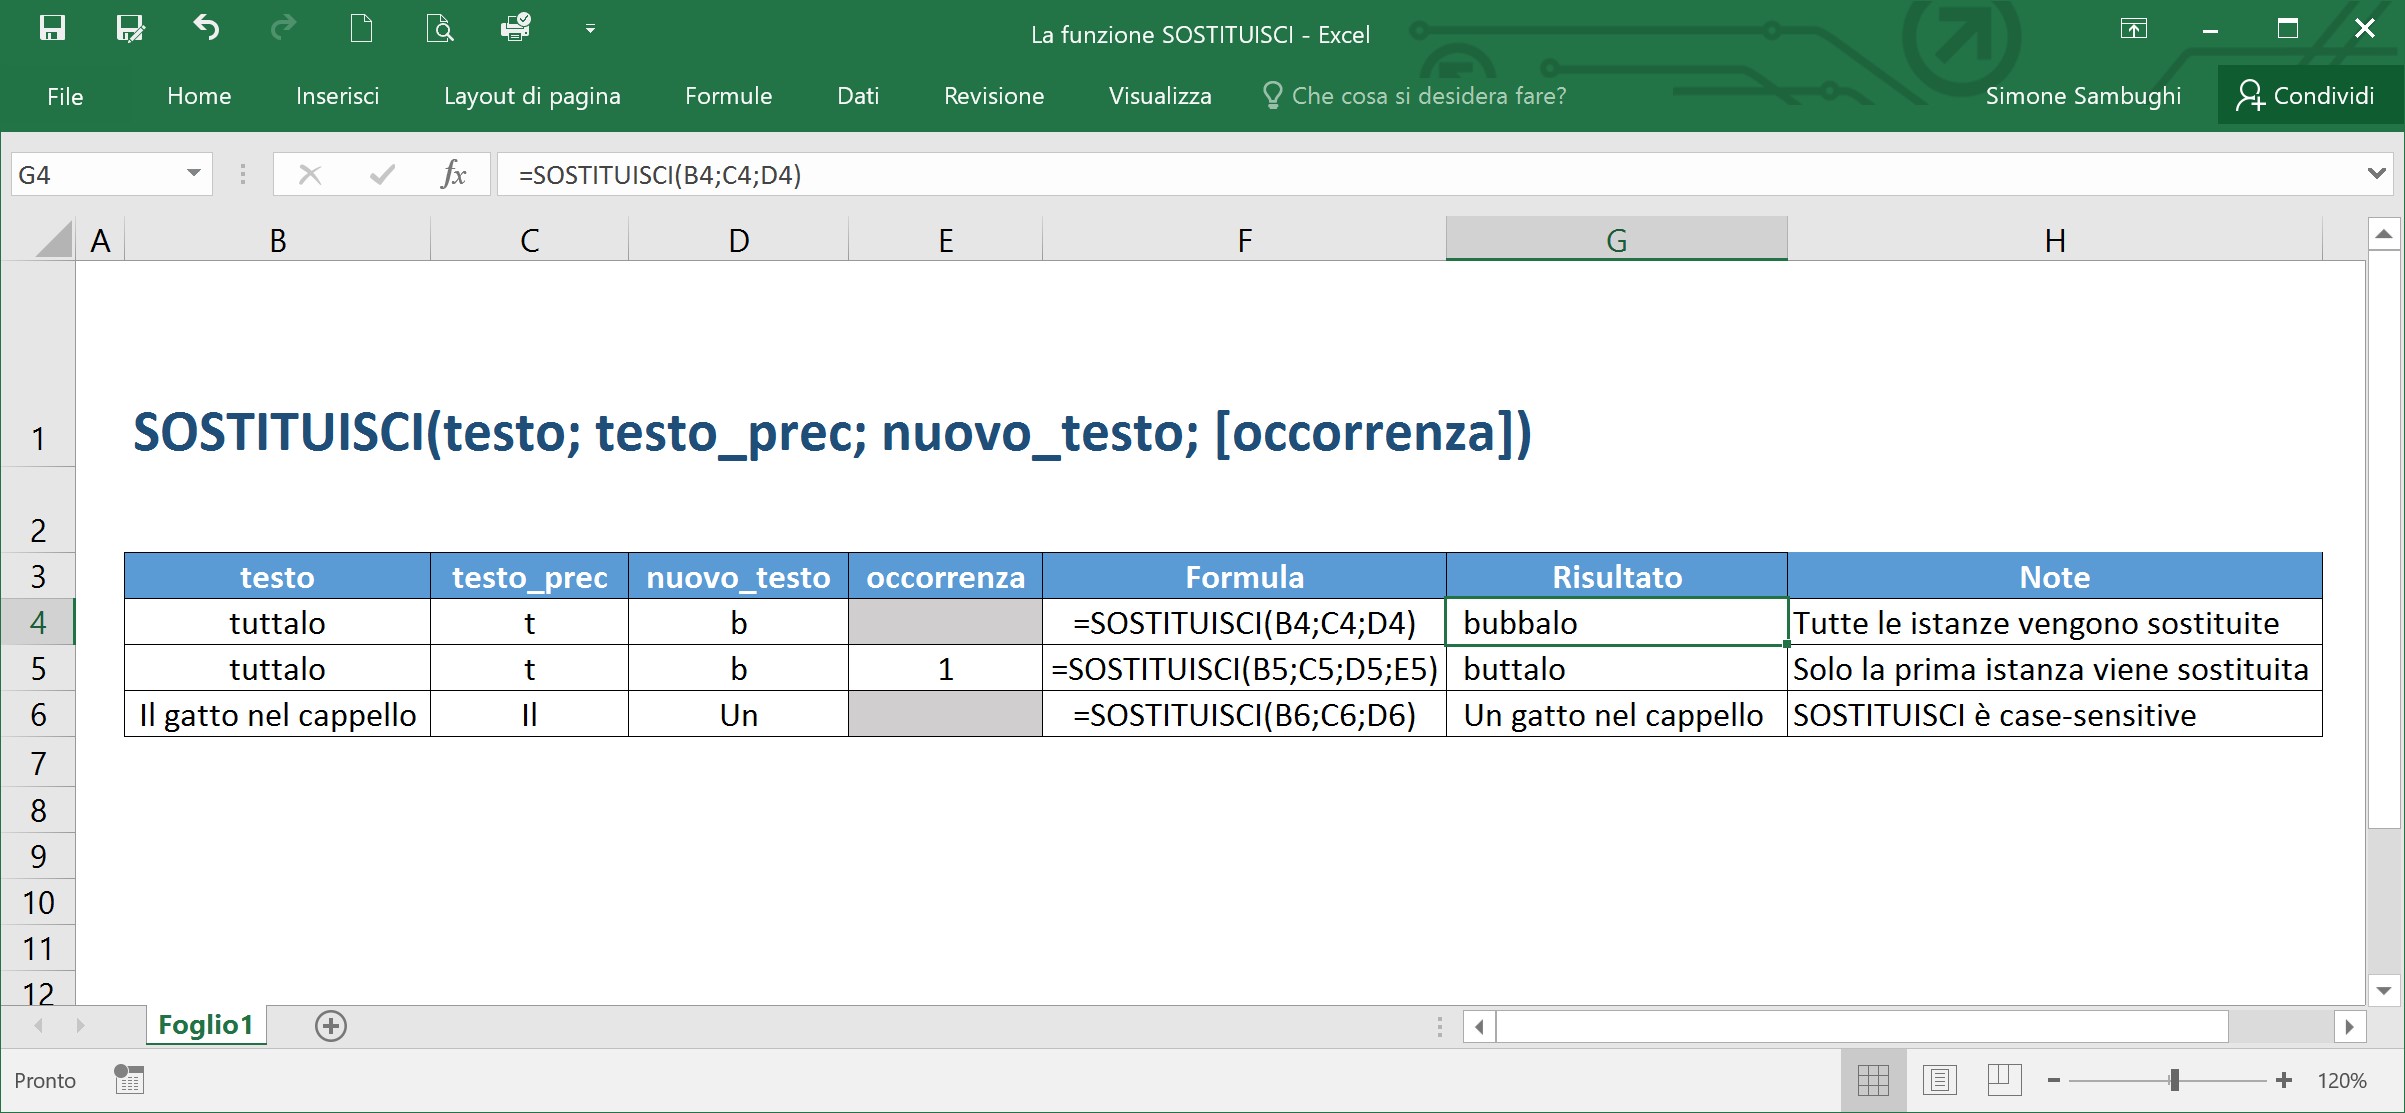The height and width of the screenshot is (1113, 2405).
Task: Select column G header
Action: click(1616, 240)
